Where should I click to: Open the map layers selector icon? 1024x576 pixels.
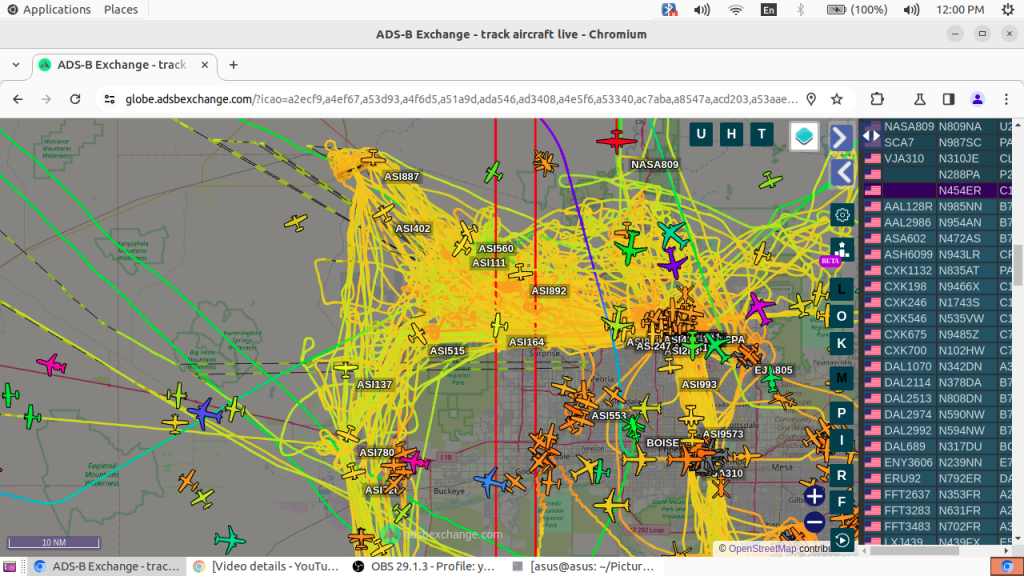(804, 136)
